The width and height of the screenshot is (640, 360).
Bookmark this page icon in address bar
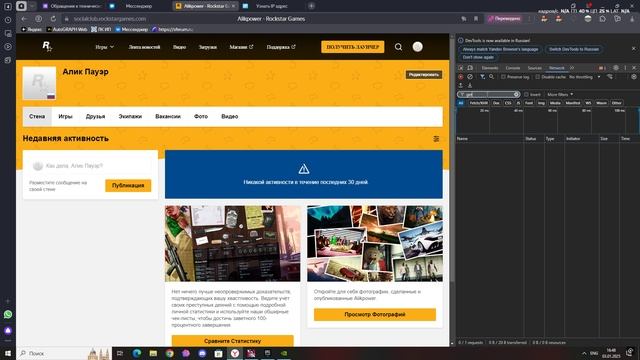click(x=476, y=19)
